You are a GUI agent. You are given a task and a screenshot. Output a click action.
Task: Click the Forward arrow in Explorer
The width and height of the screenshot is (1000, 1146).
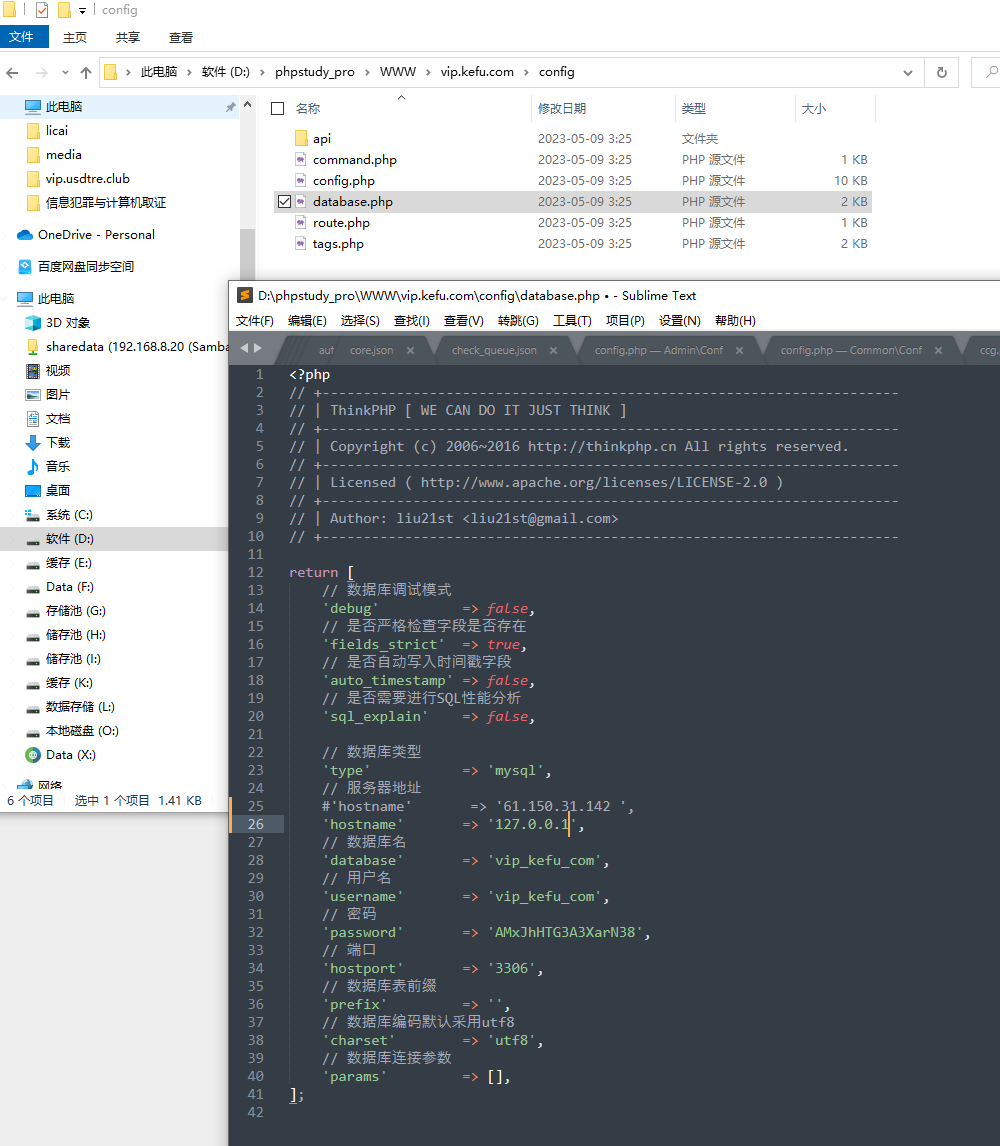click(x=42, y=72)
